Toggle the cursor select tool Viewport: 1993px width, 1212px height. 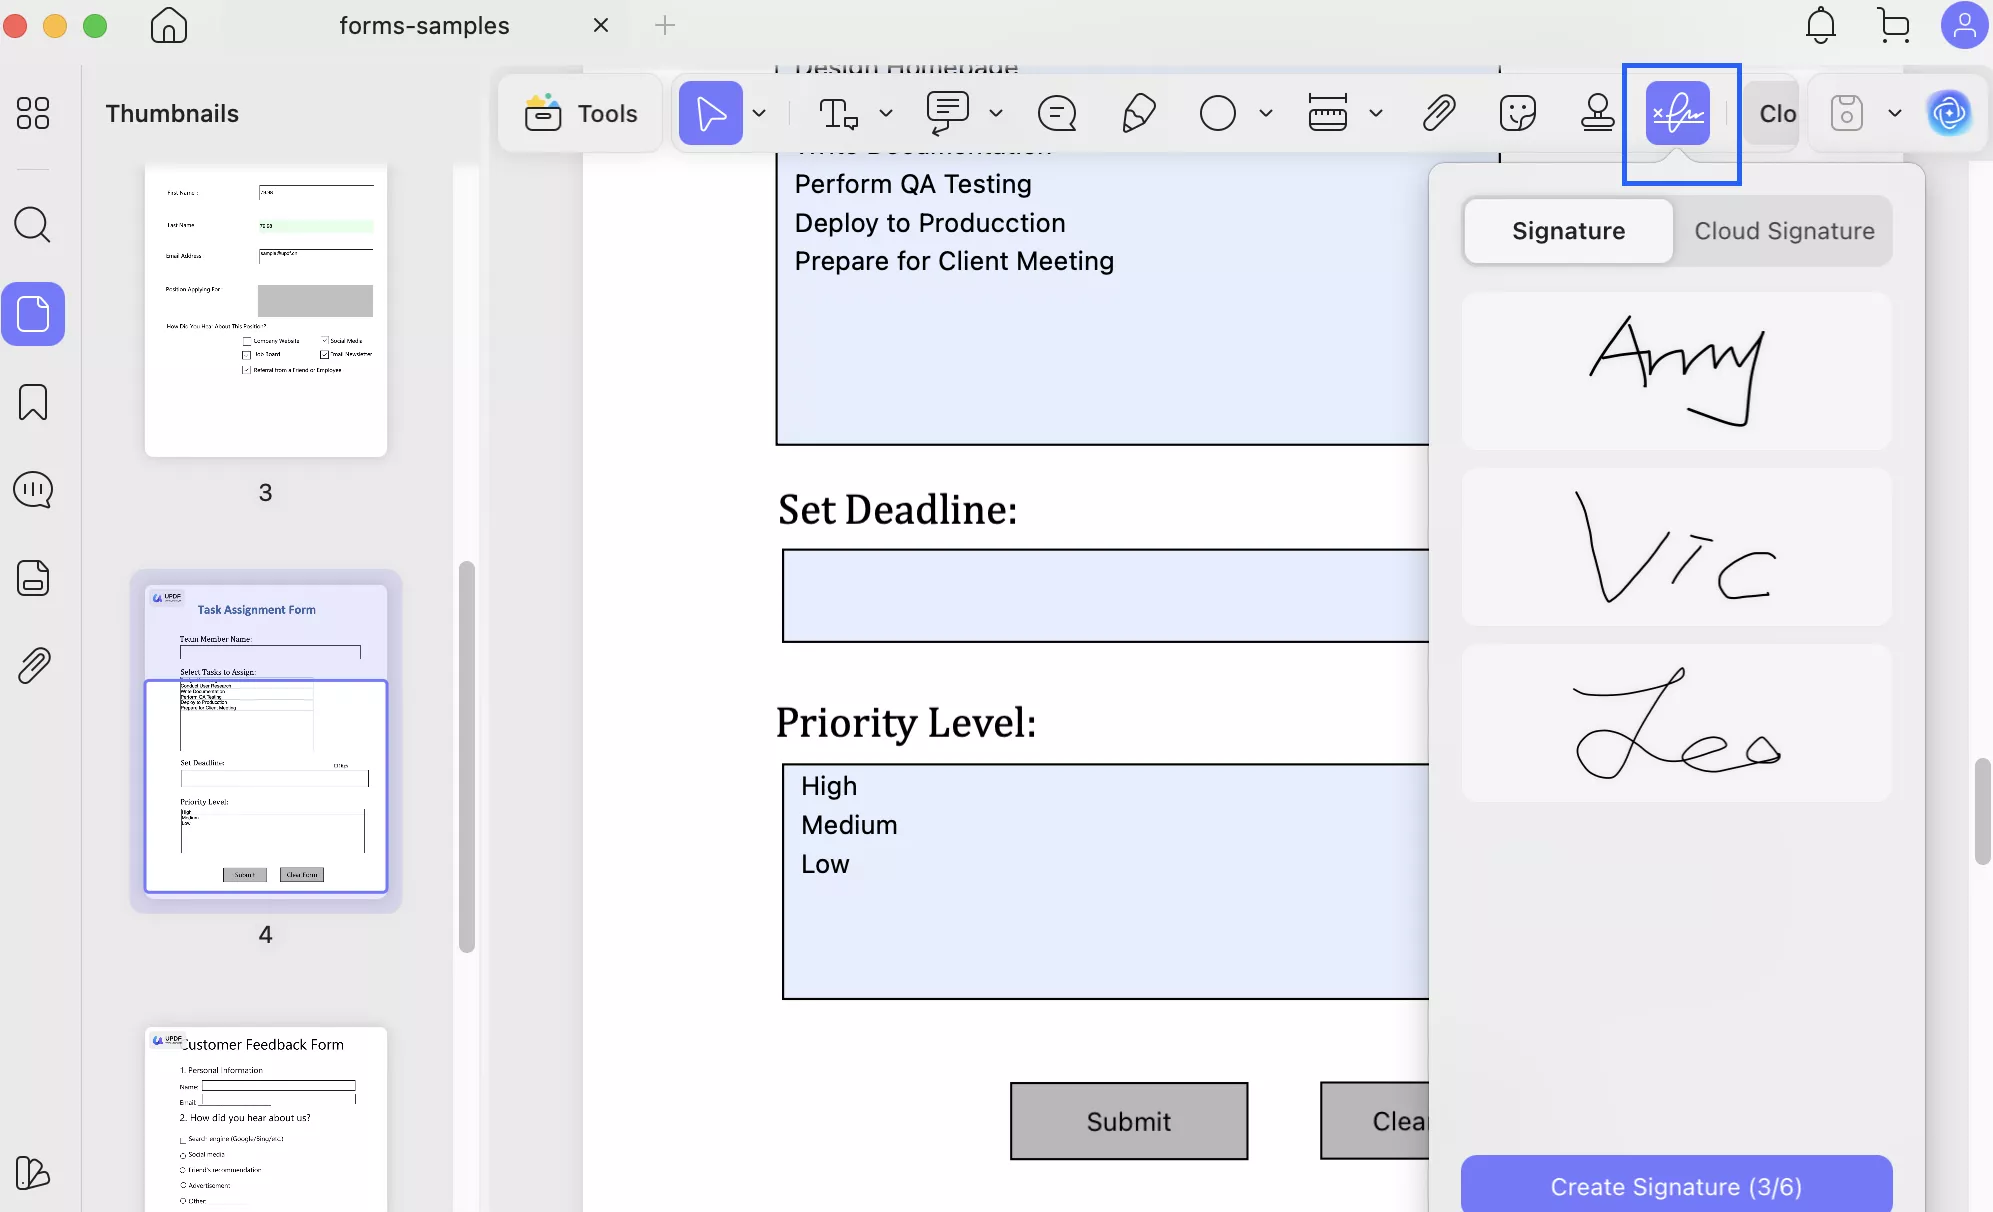710,113
